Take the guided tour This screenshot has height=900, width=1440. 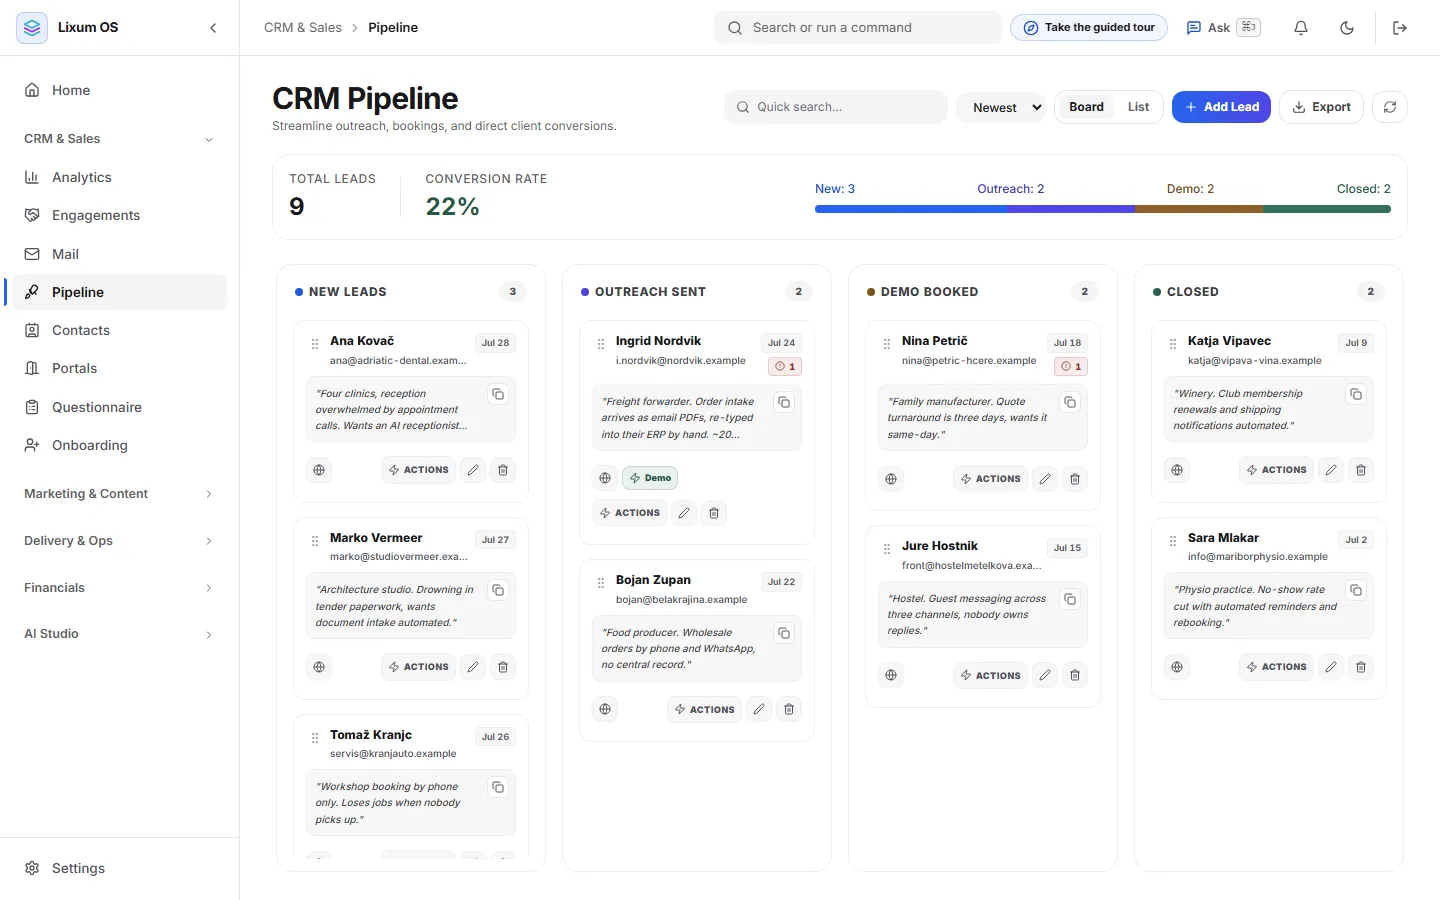pyautogui.click(x=1089, y=28)
